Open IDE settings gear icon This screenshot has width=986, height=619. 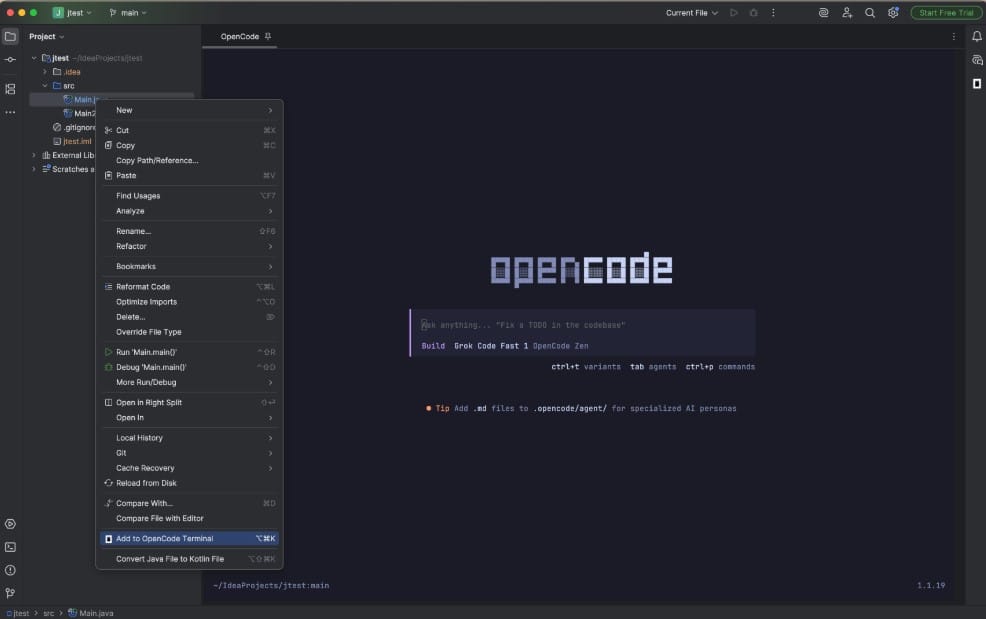(x=893, y=13)
